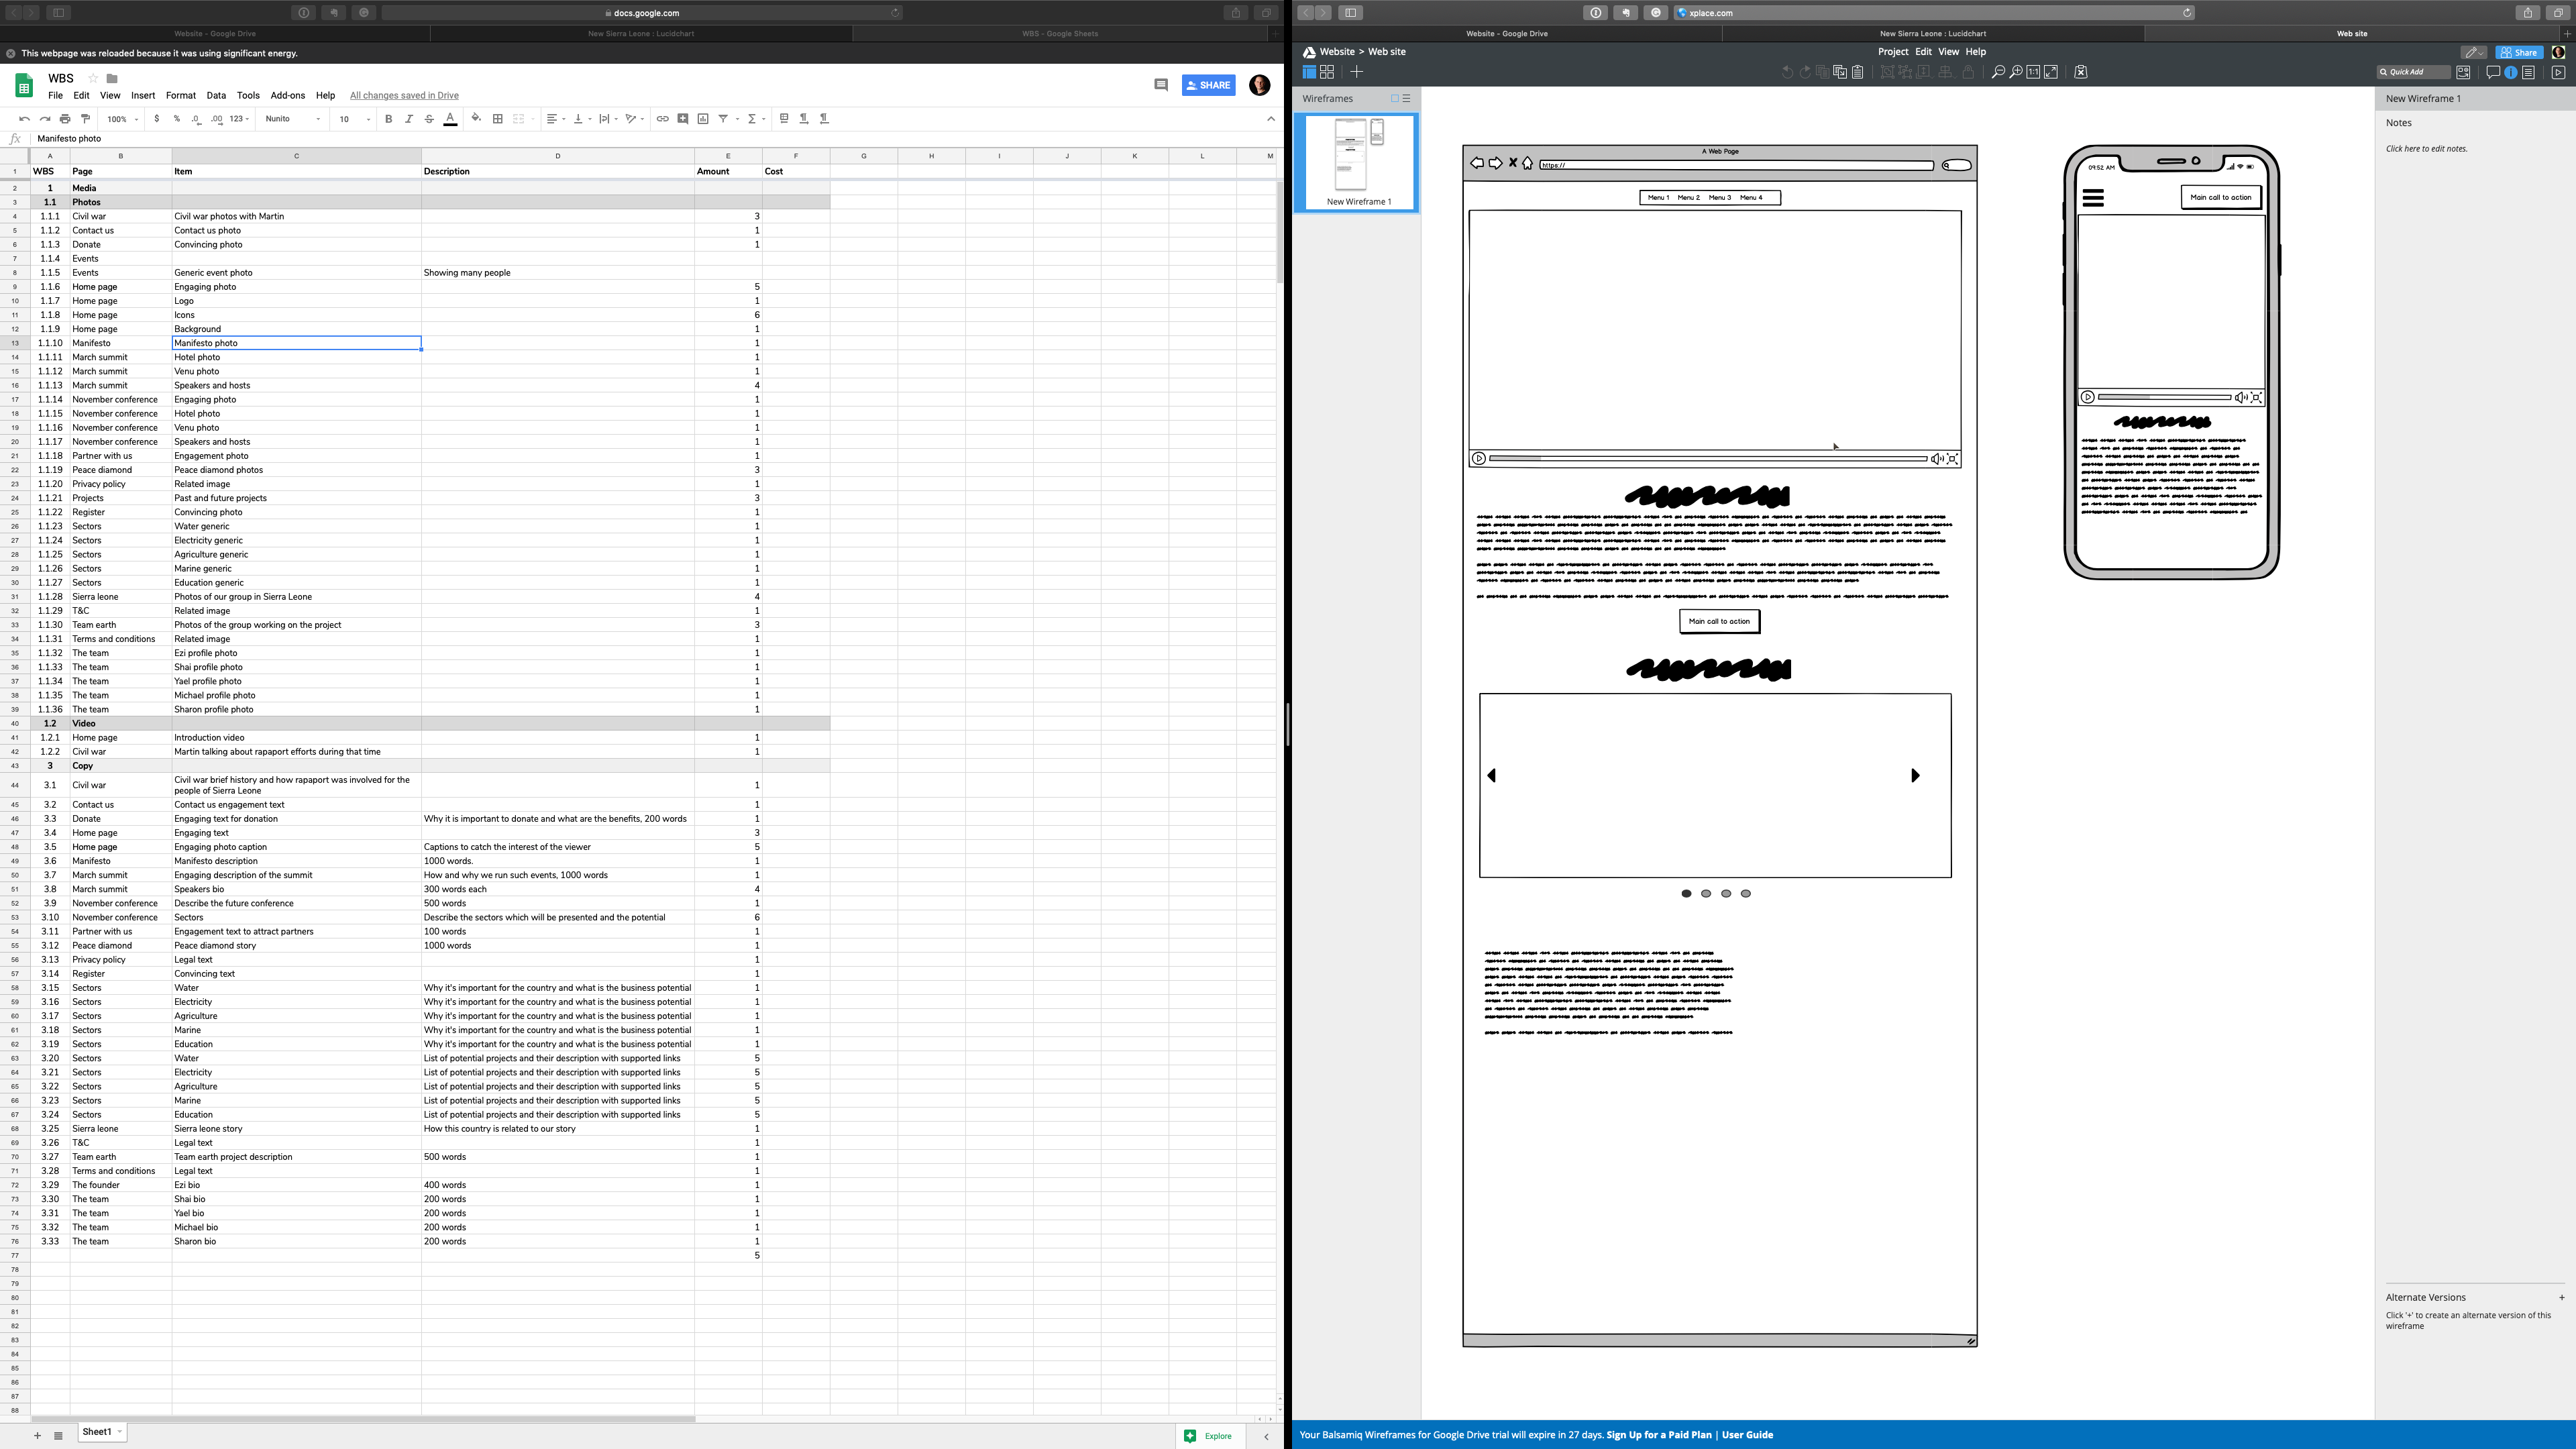Open the 123 number format dropdown
Screen dimensions: 2576x1449
(239, 119)
